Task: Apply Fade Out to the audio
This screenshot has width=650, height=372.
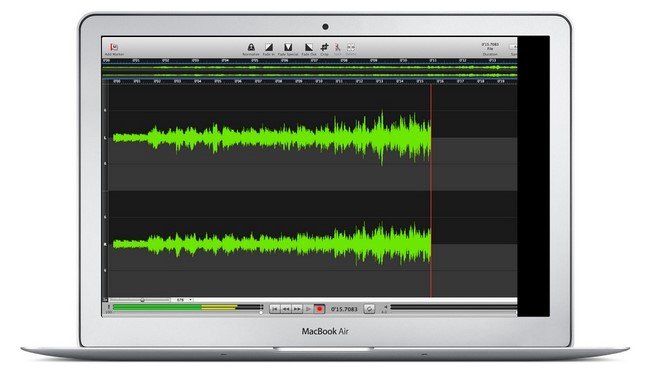Action: [x=308, y=47]
